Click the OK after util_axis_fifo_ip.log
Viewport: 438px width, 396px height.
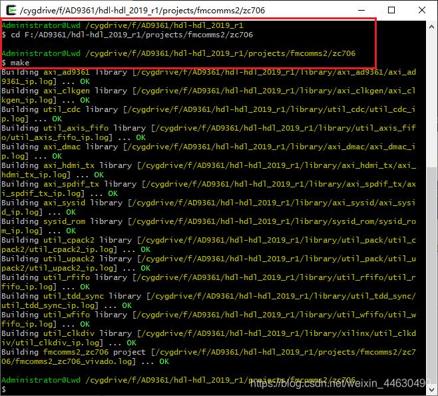tap(141, 137)
